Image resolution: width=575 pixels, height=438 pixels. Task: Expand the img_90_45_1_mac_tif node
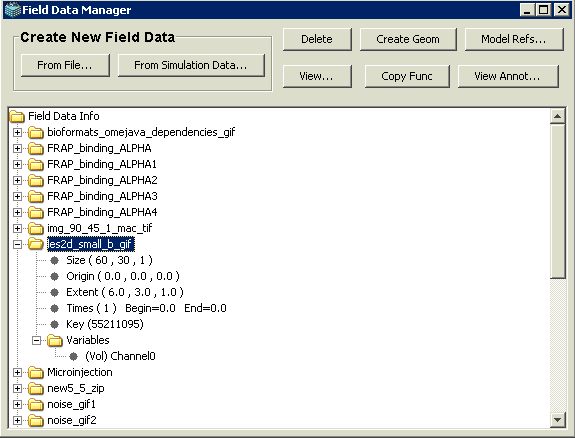pyautogui.click(x=17, y=228)
